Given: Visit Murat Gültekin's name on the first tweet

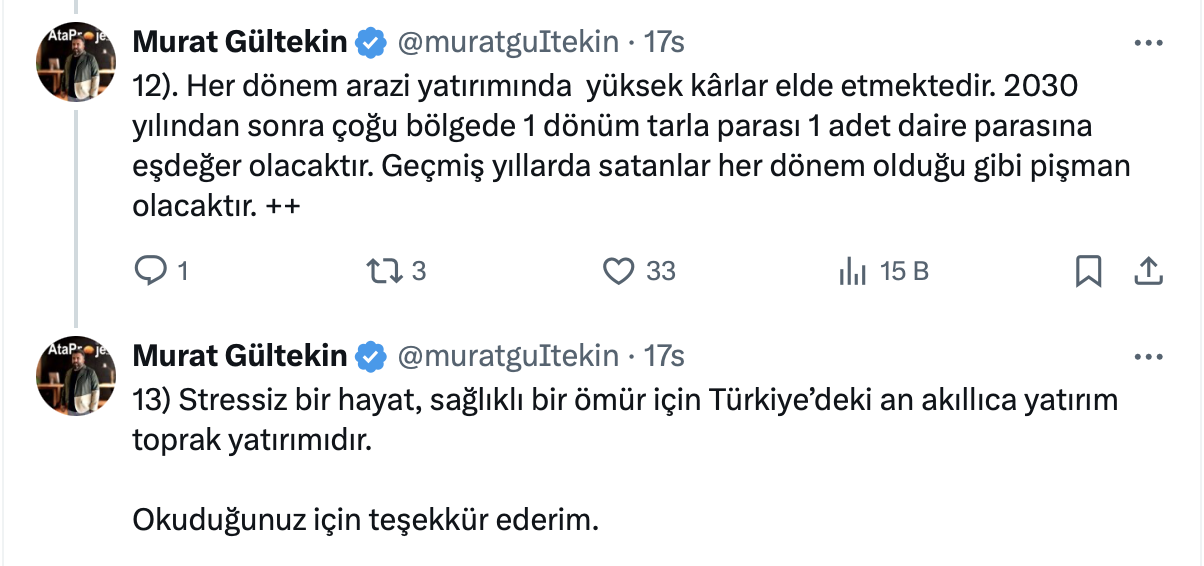Looking at the screenshot, I should (240, 43).
